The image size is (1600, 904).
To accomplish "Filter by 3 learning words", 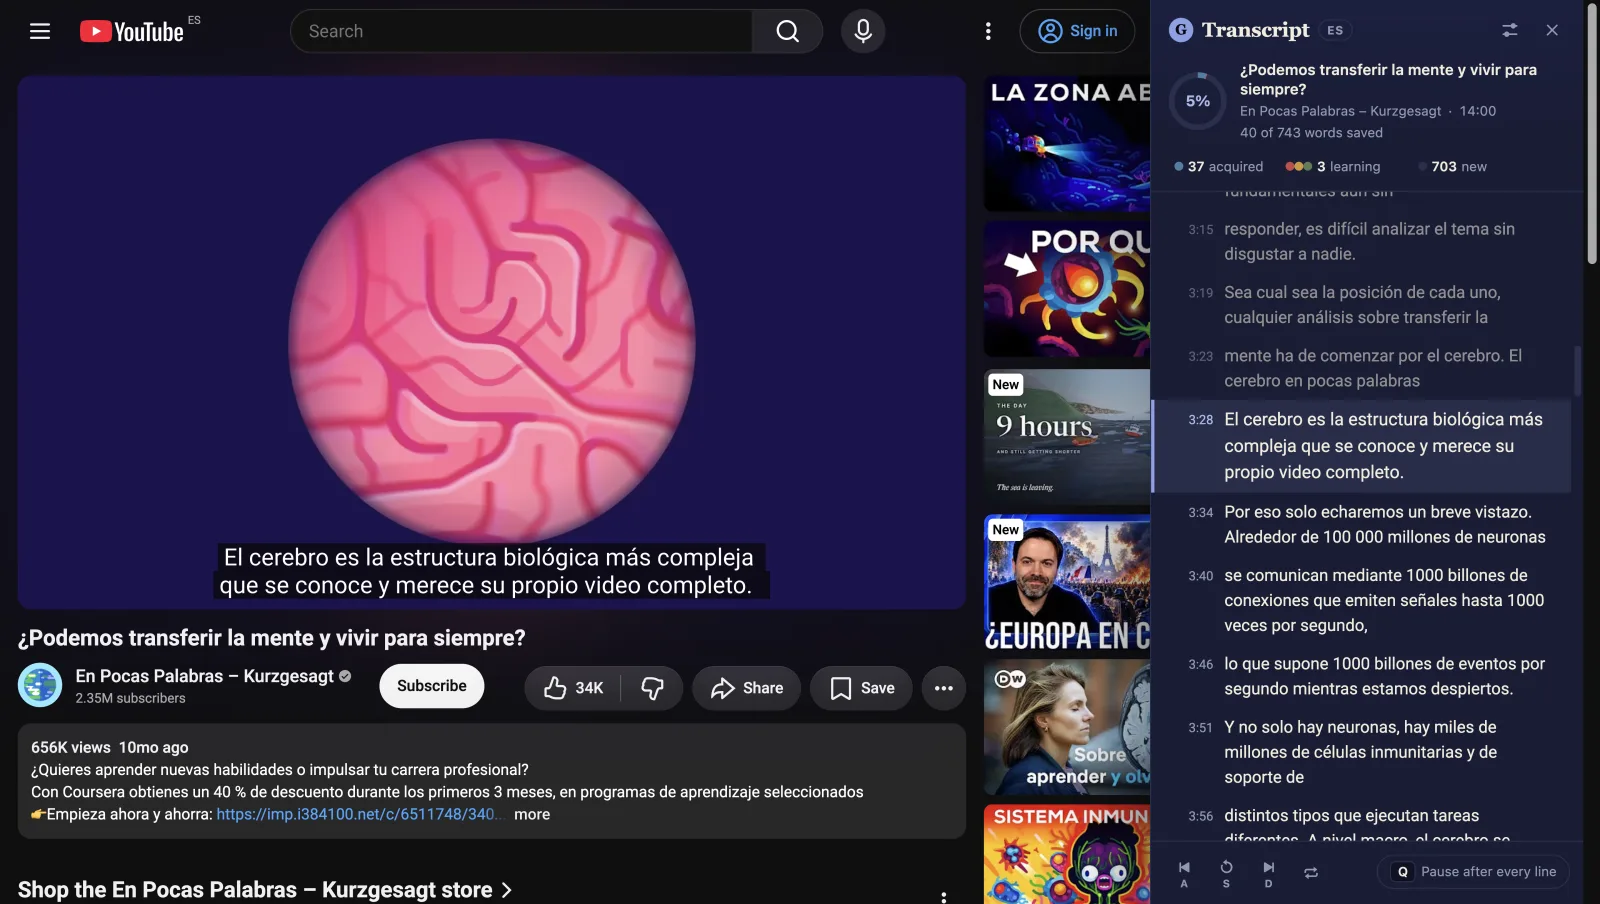I will coord(1333,167).
